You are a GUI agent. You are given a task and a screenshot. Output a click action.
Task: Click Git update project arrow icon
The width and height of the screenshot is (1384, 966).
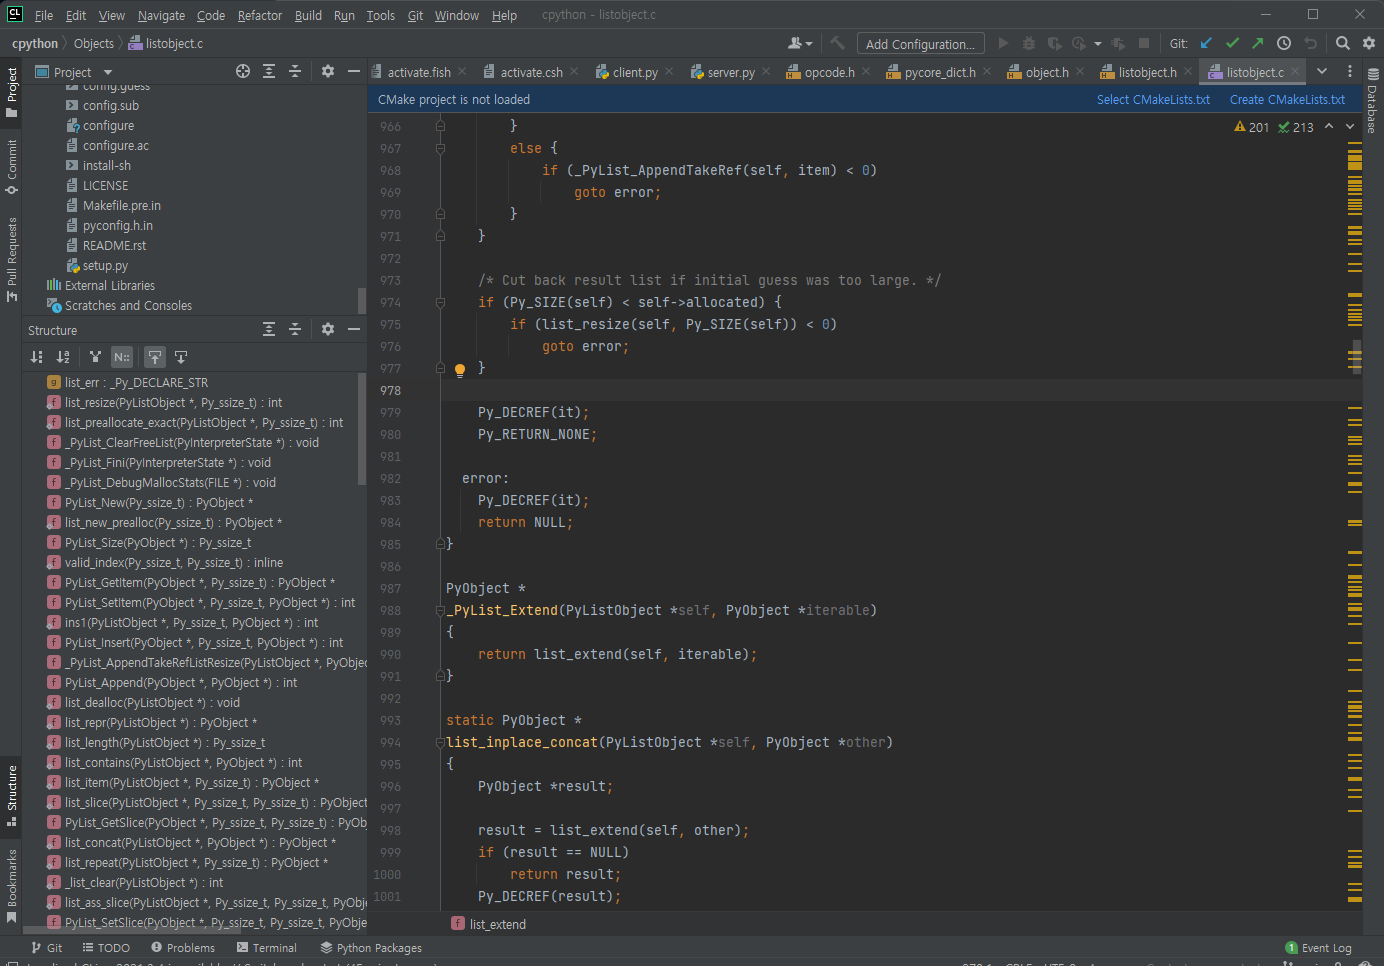[1206, 43]
